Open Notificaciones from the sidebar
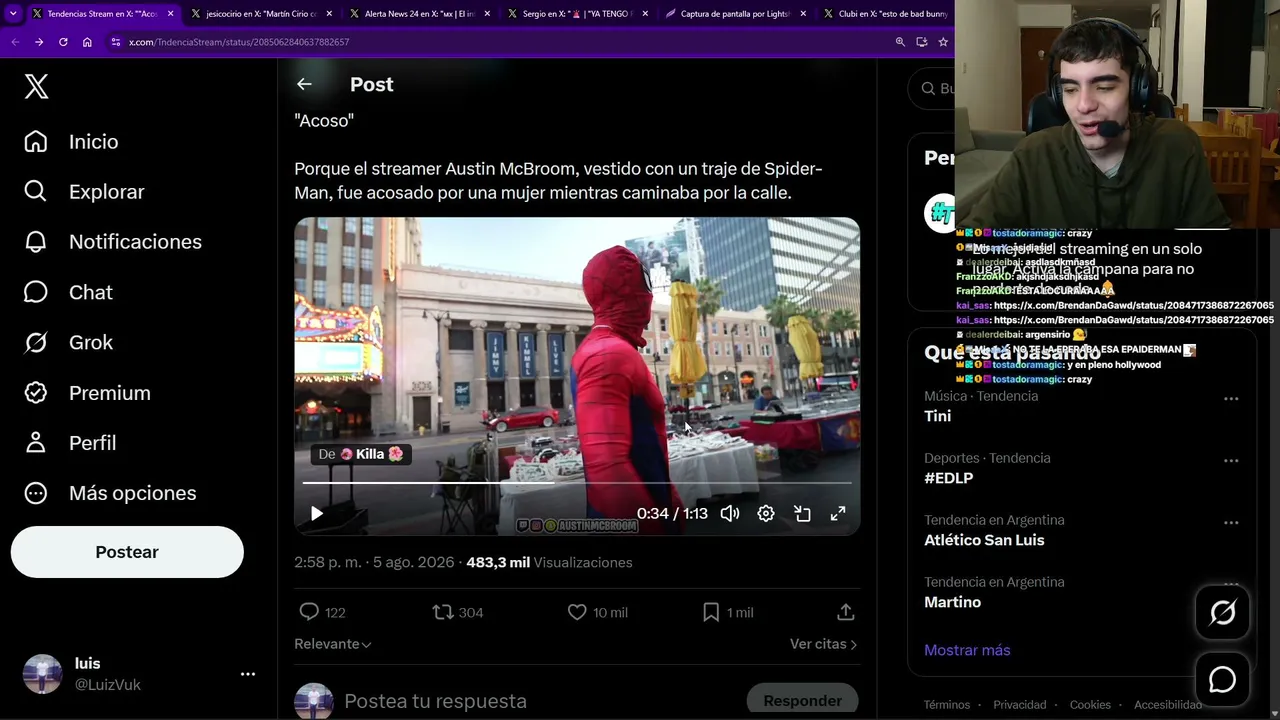 [x=113, y=242]
